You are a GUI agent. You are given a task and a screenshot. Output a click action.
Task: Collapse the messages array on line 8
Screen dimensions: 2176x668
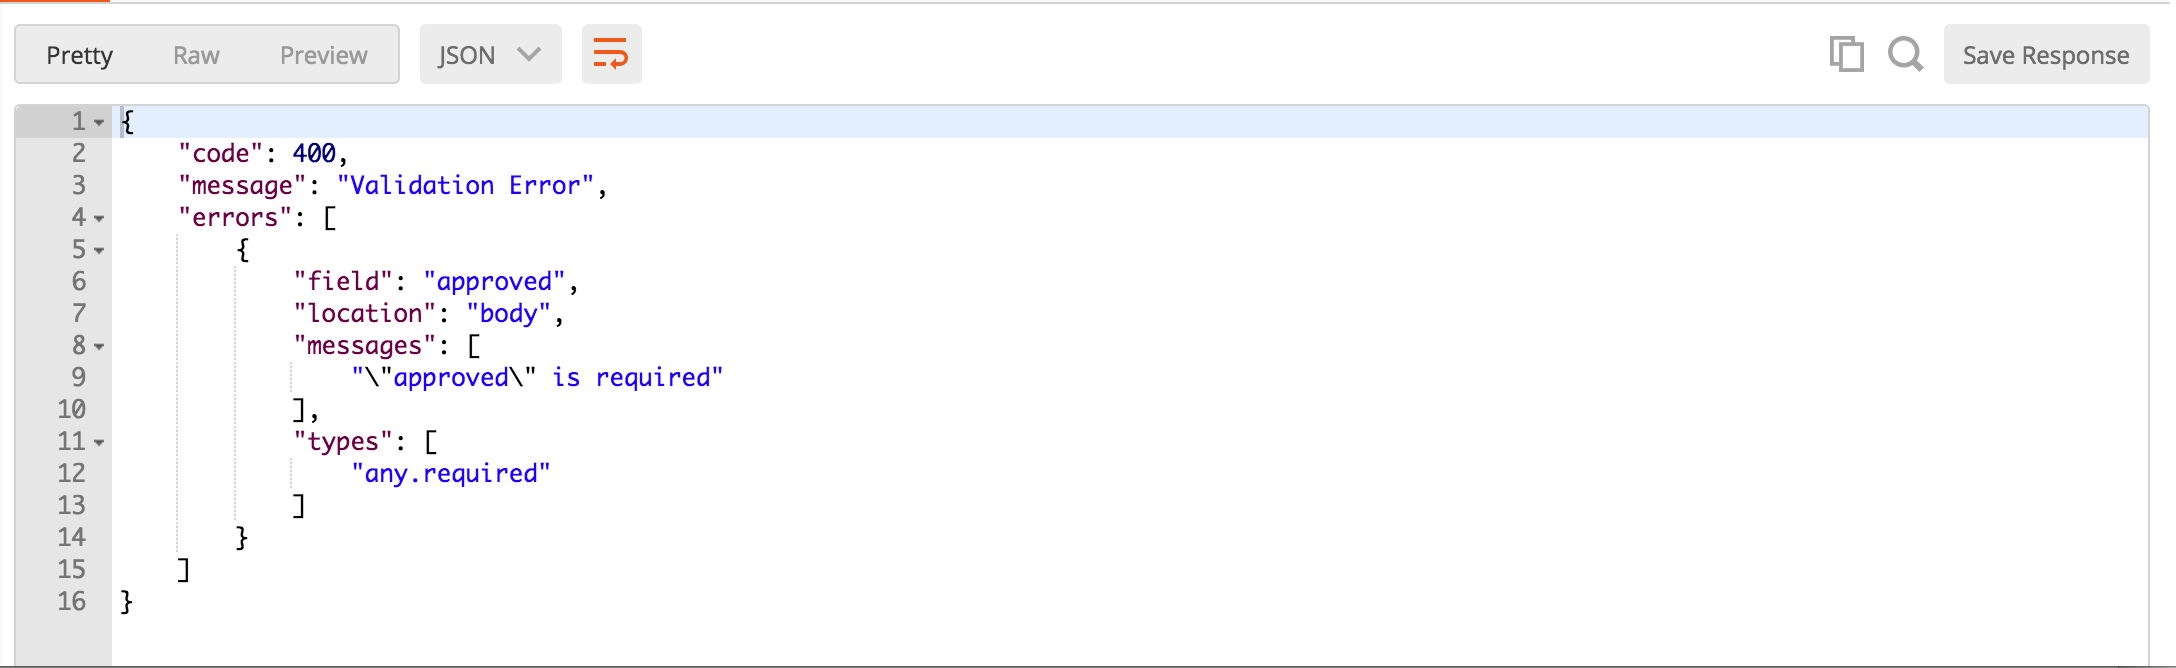click(x=99, y=347)
